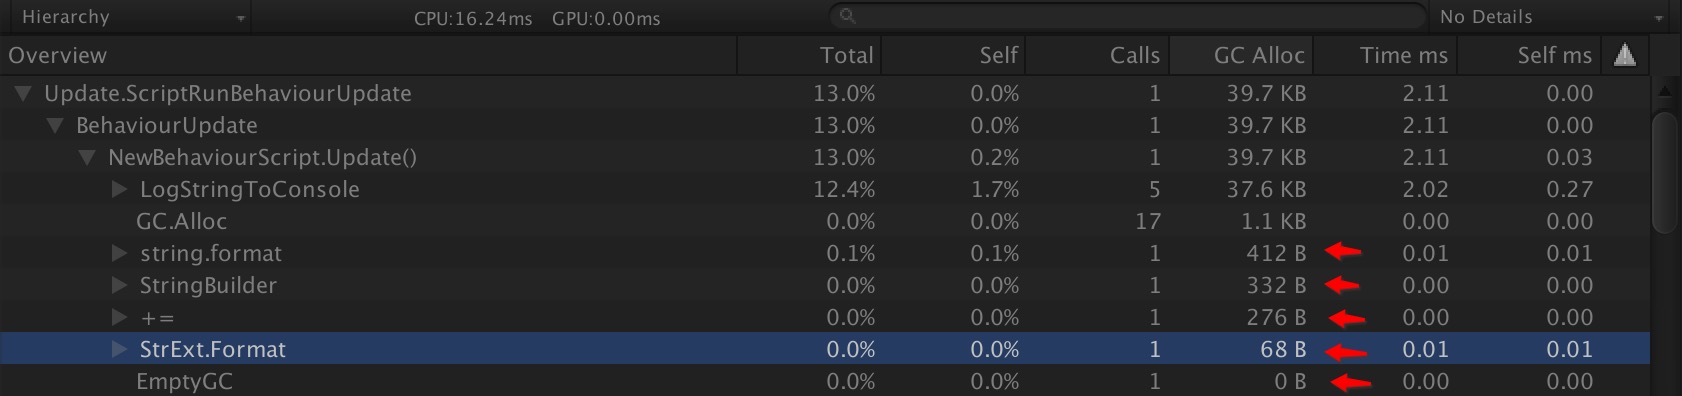Collapse NewBehaviourScript.Update() node
This screenshot has height=396, width=1682.
(x=87, y=157)
